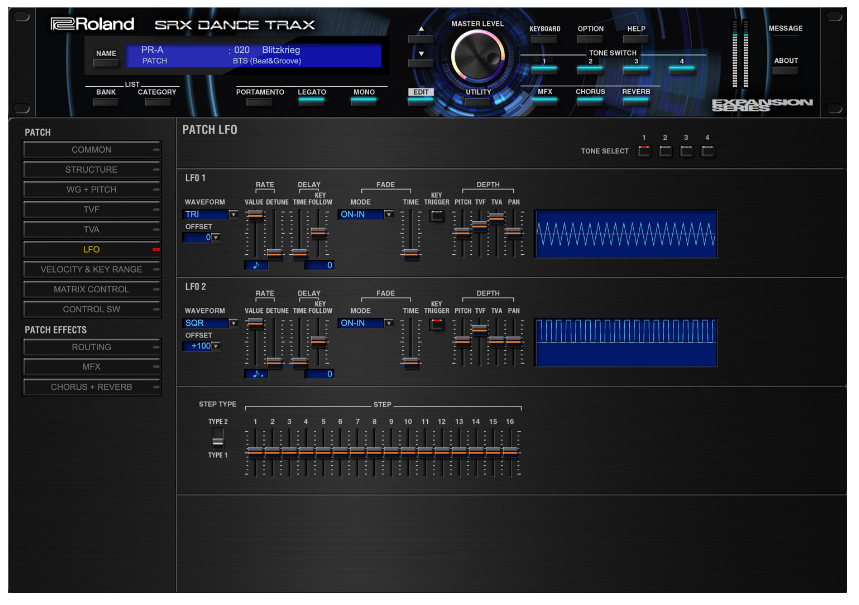Toggle the Chorus effect switch
The image size is (859, 605).
pos(590,101)
